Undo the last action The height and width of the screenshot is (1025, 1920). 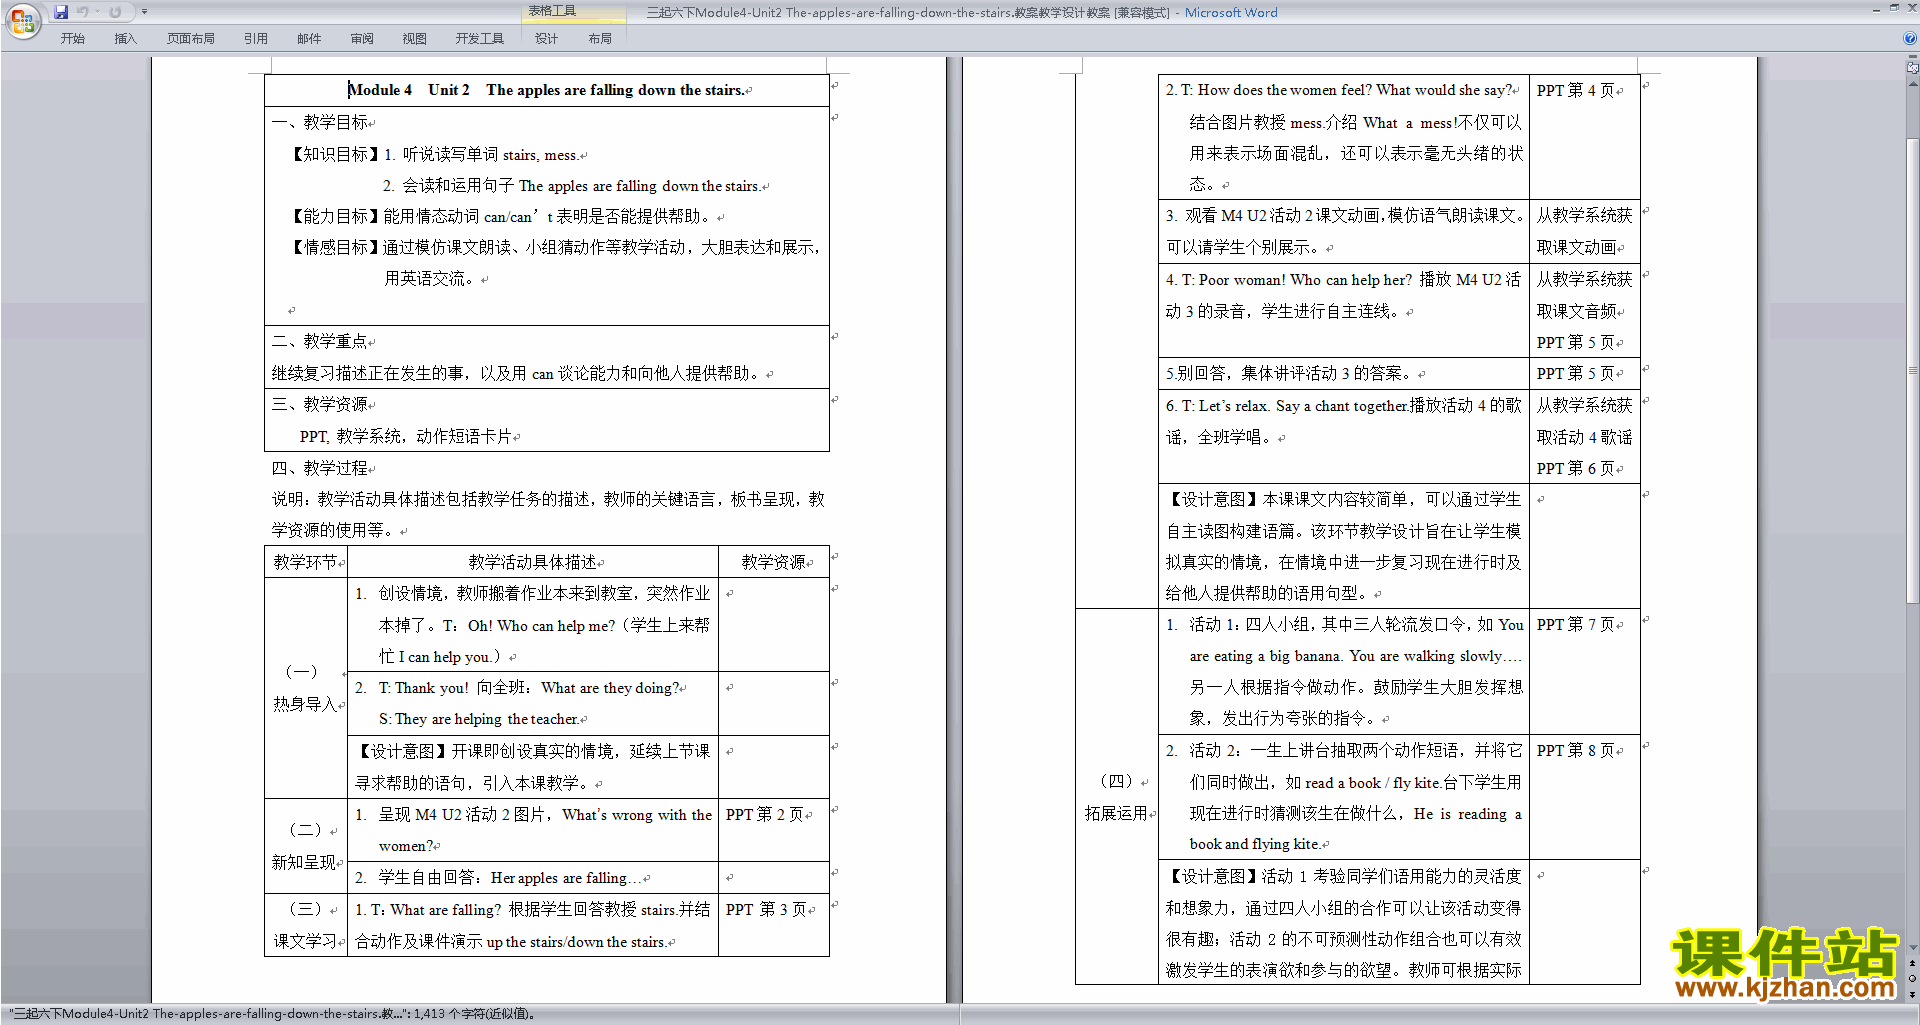(83, 12)
